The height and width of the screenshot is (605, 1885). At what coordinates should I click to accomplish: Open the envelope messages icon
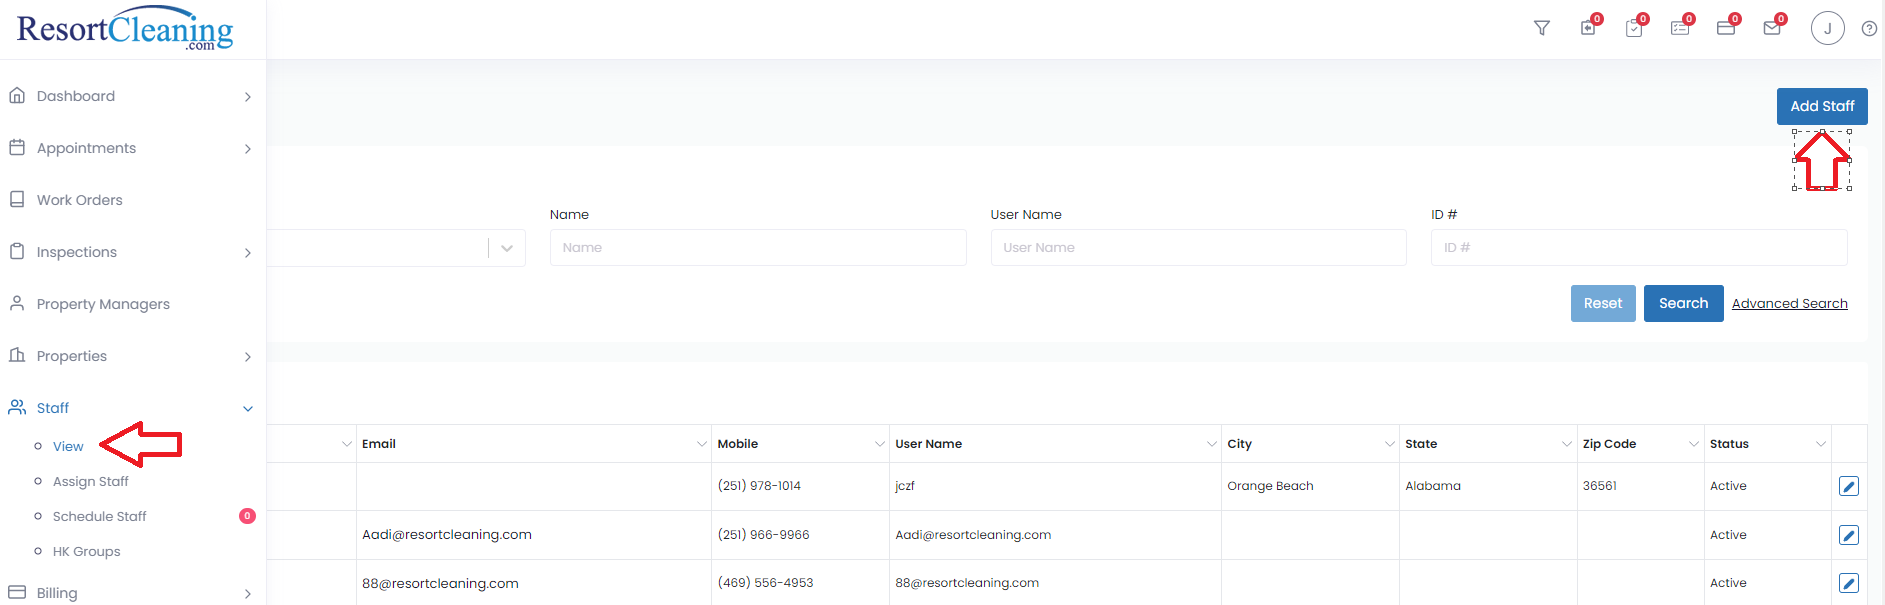point(1772,28)
